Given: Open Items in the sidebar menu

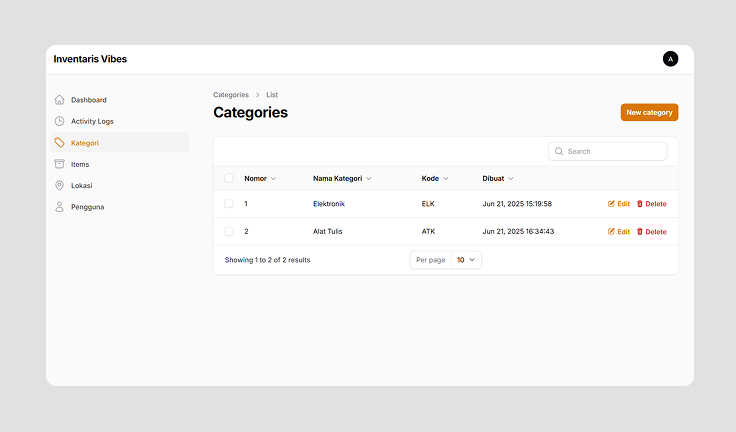Looking at the screenshot, I should click(x=80, y=164).
